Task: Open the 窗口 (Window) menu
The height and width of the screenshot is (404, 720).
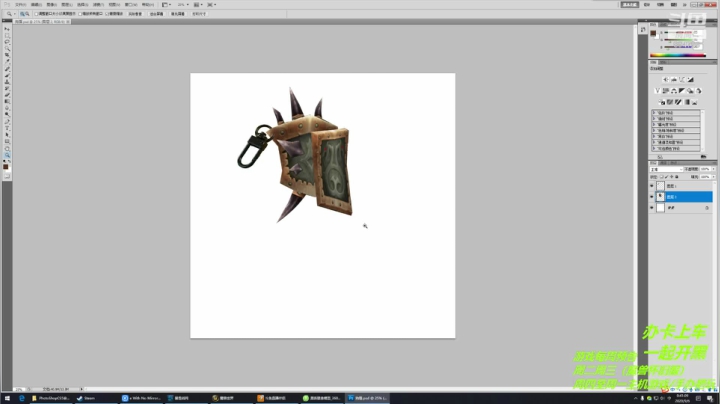Action: [131, 5]
